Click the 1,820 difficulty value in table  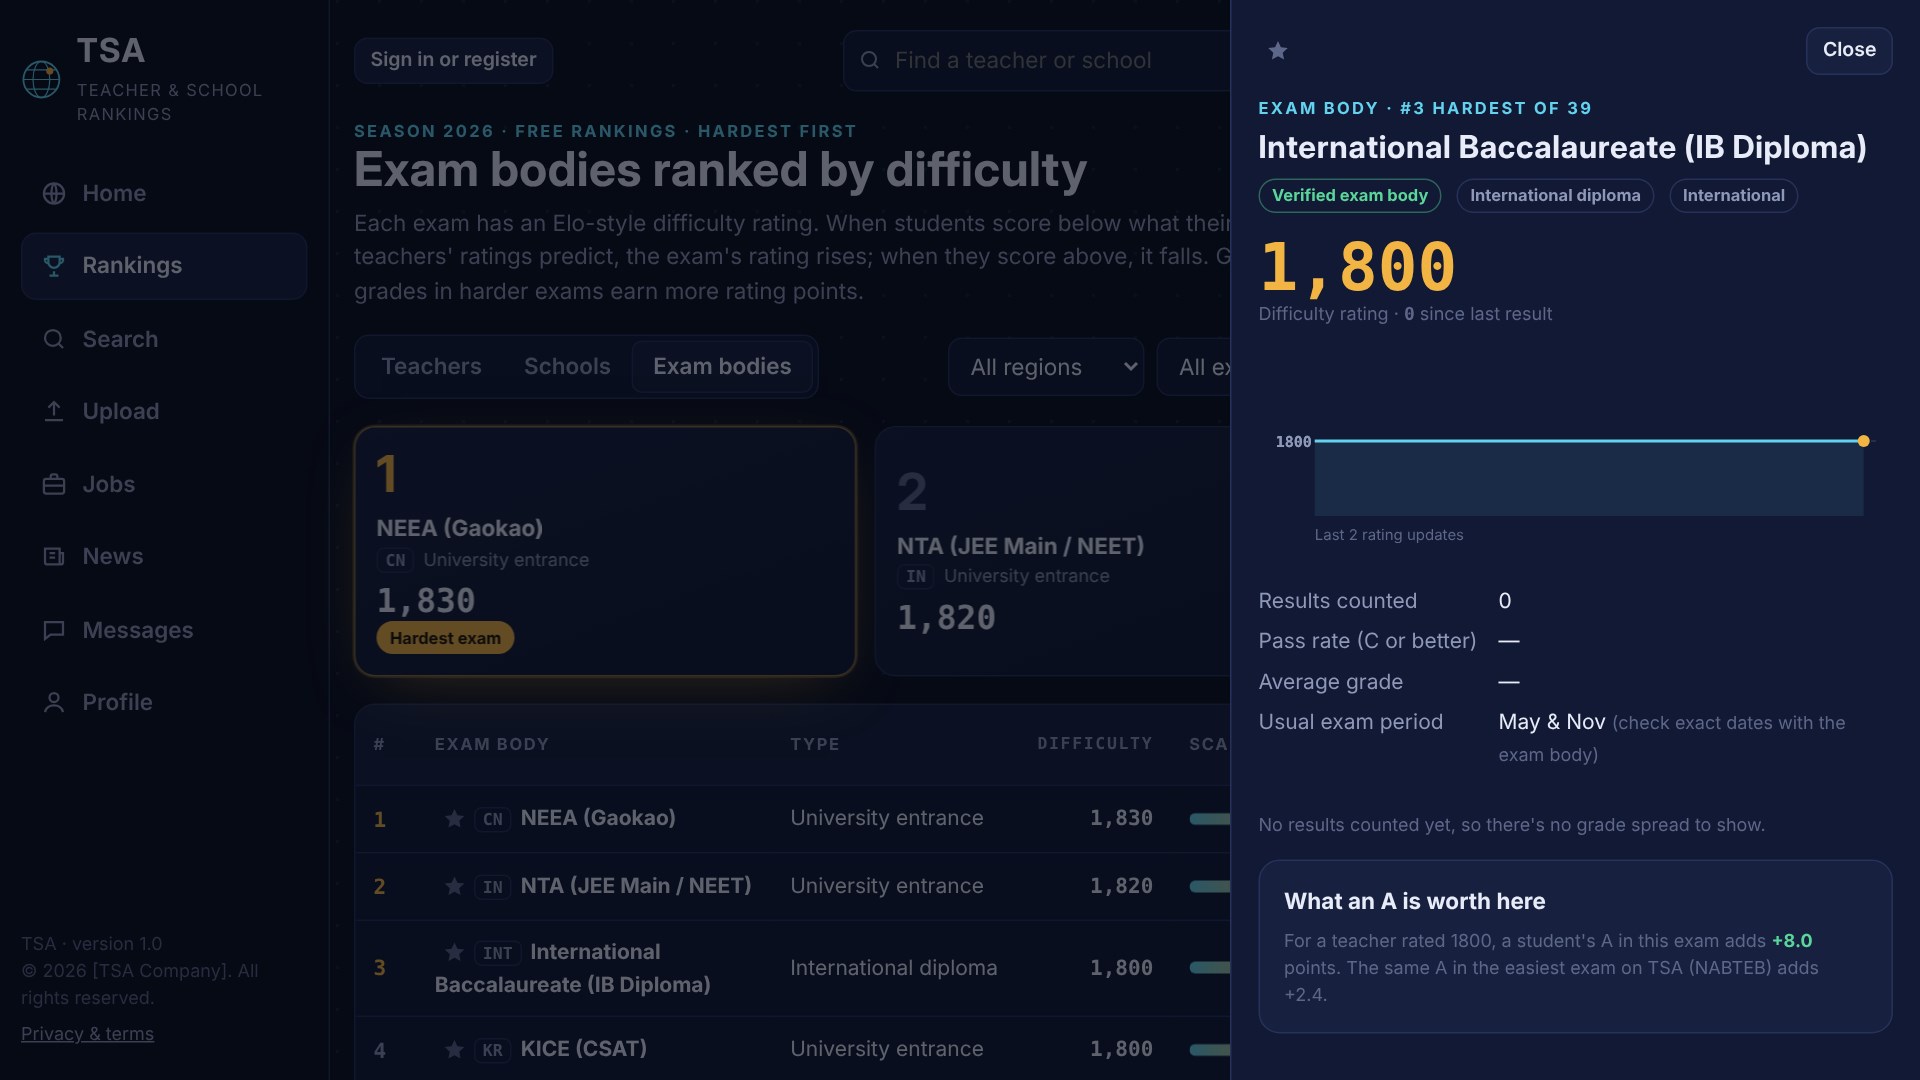point(1121,886)
